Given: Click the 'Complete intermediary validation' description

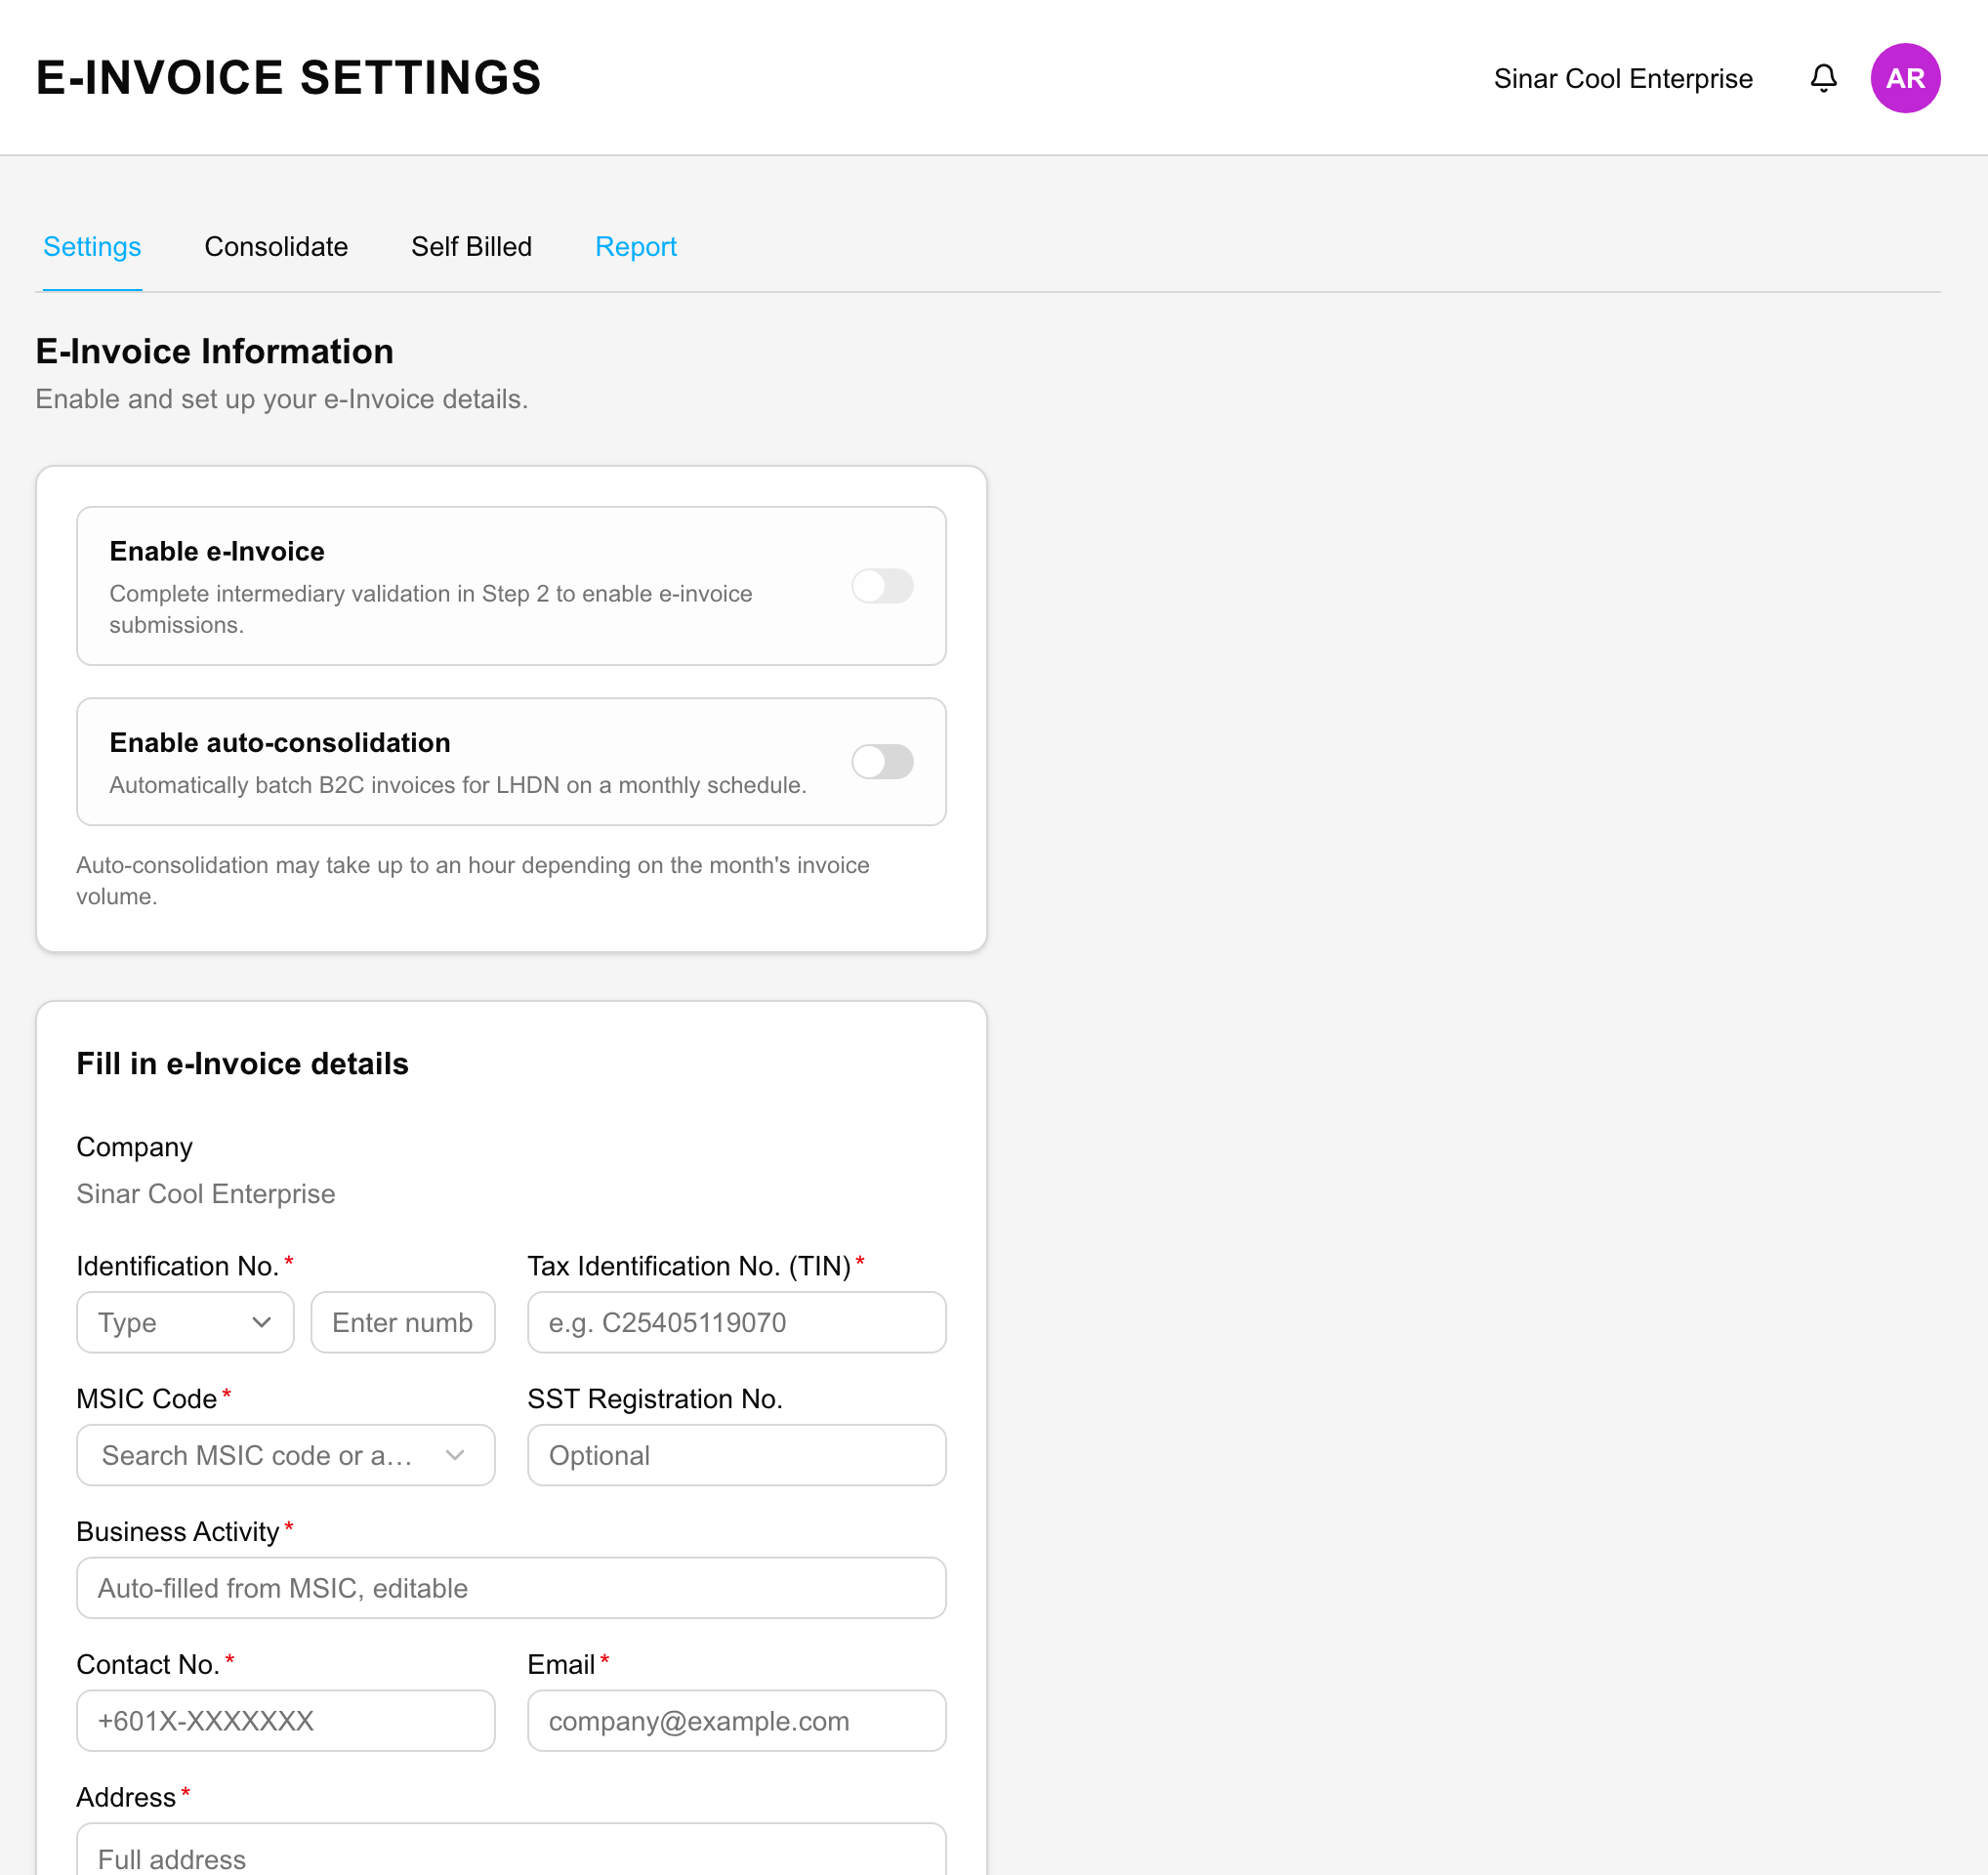Looking at the screenshot, I should [431, 609].
